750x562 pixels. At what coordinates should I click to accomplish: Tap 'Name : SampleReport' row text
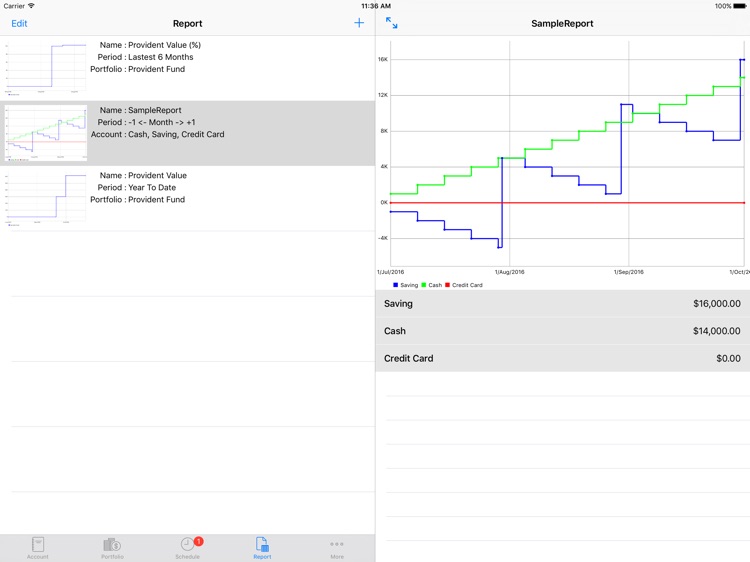pos(141,110)
